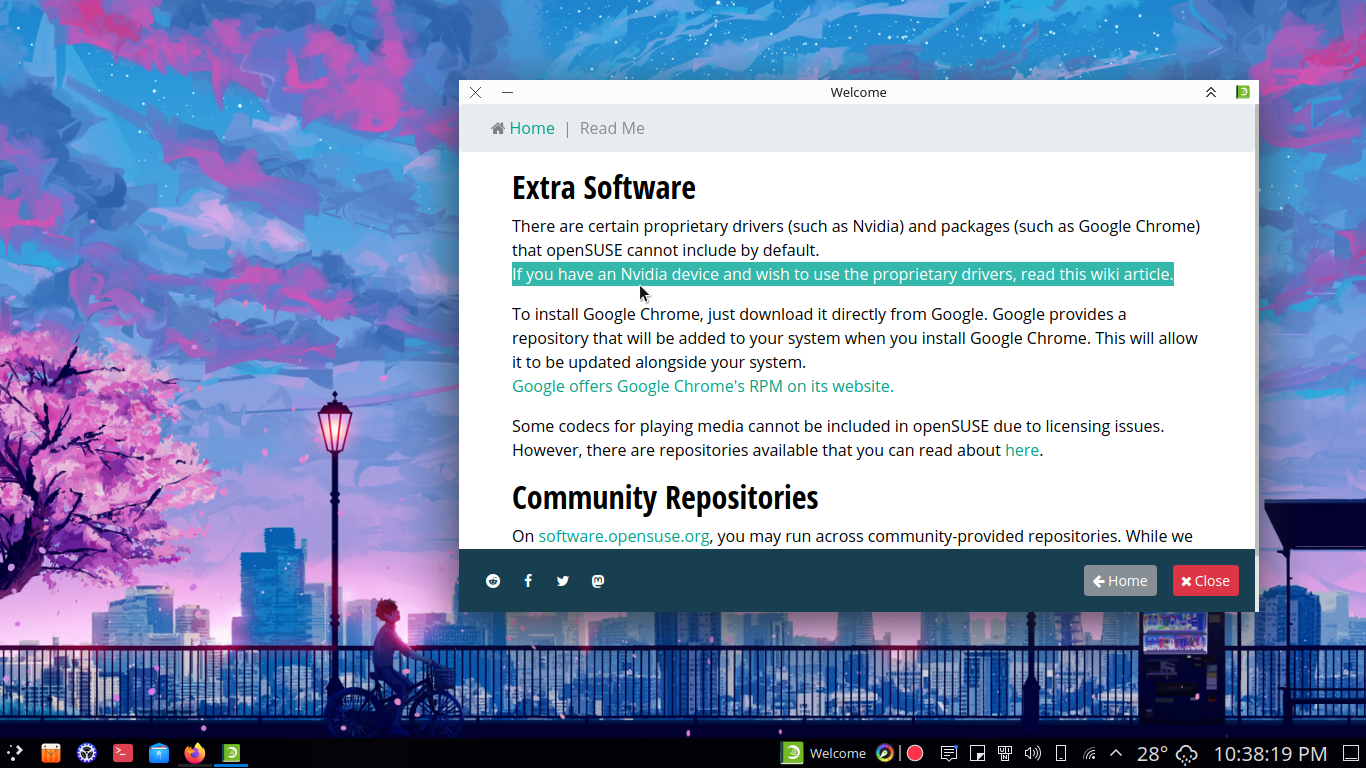Screen dimensions: 1366x768
Task: Open the notifications tray icon
Action: 949,753
